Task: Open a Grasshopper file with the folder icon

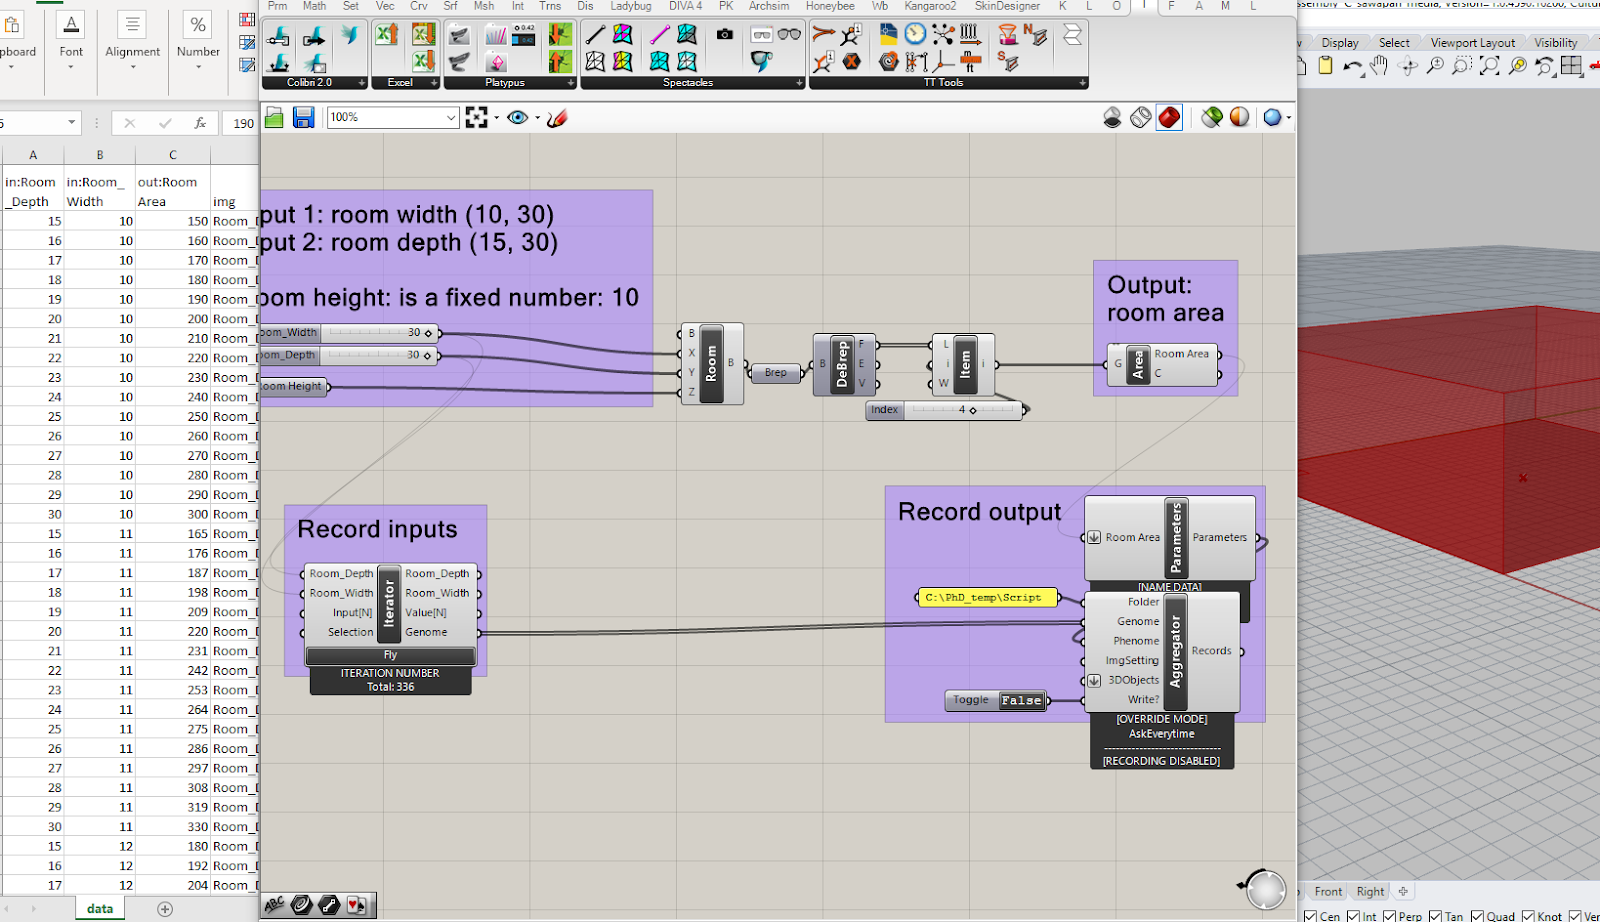Action: pyautogui.click(x=275, y=118)
